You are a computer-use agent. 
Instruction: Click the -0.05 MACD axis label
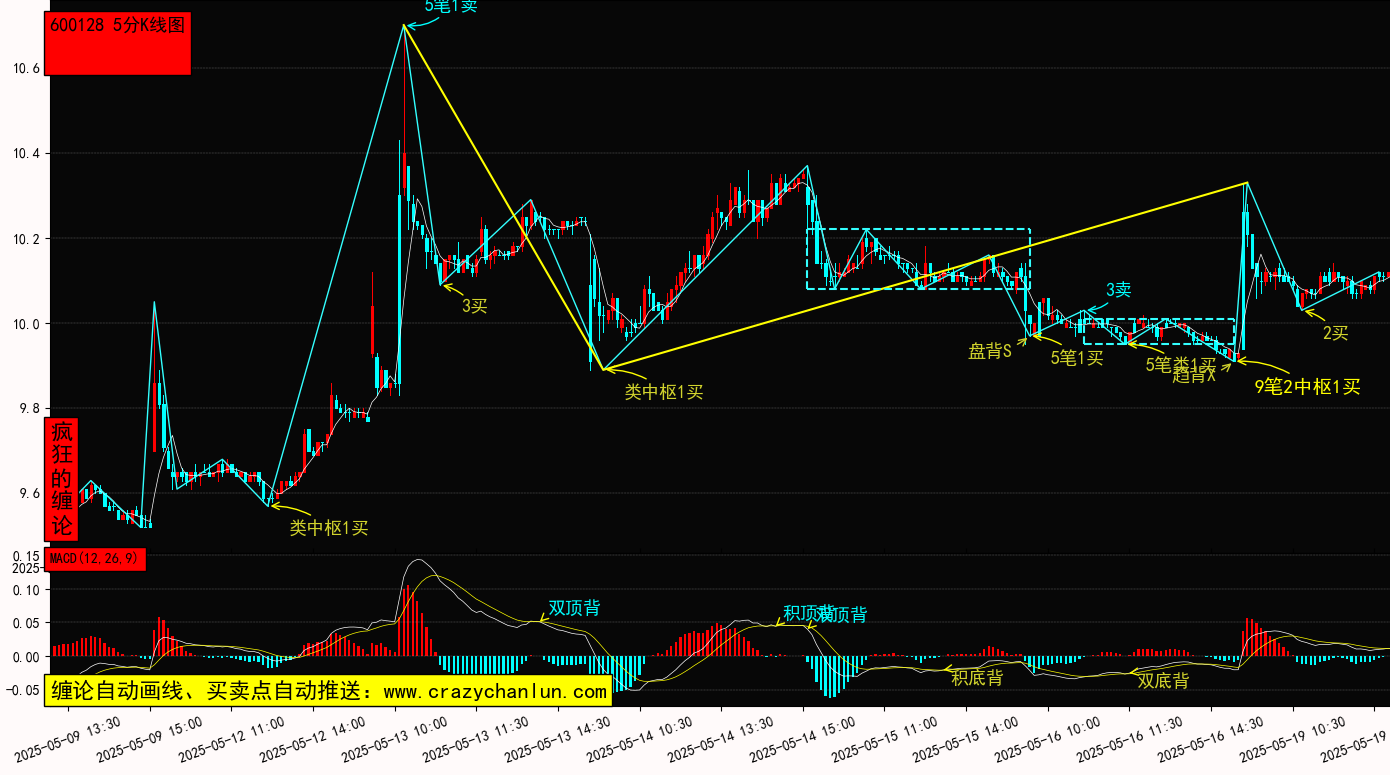[22, 691]
